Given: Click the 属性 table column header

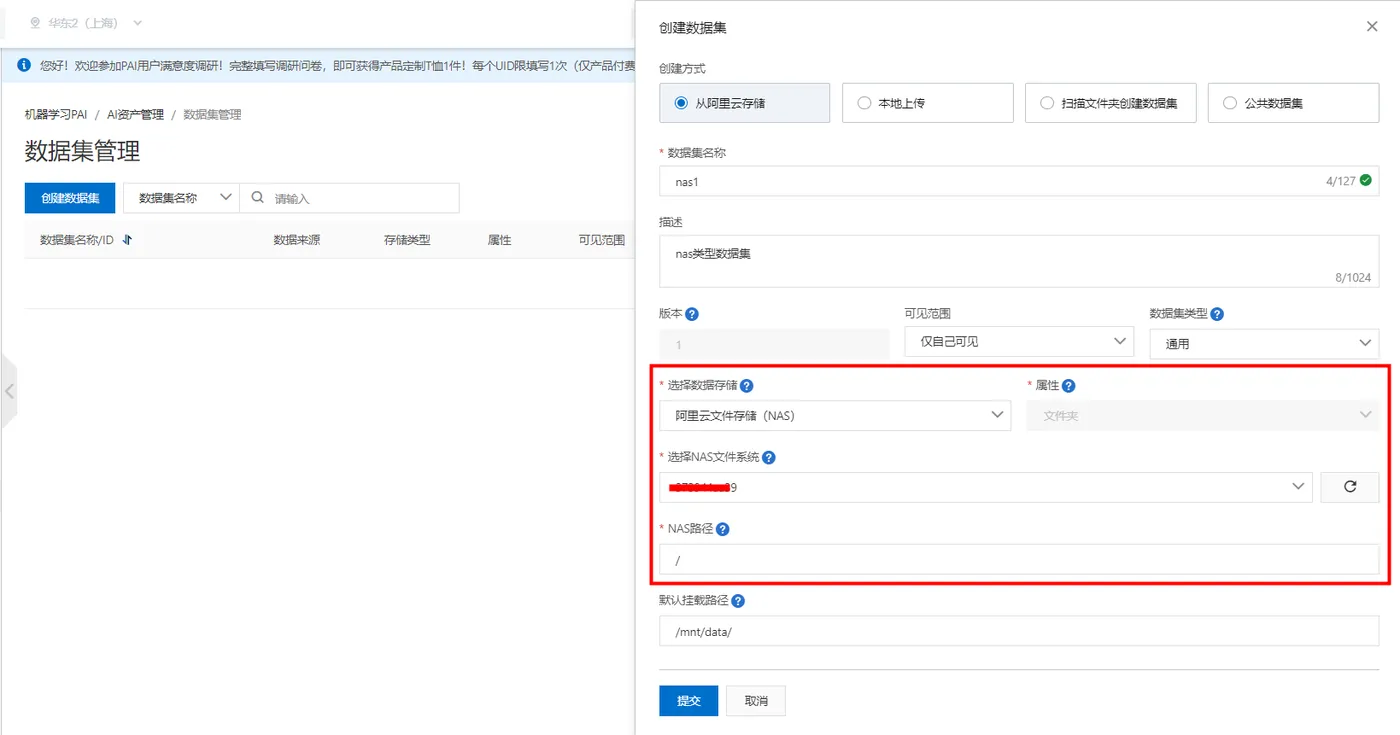Looking at the screenshot, I should [x=500, y=240].
